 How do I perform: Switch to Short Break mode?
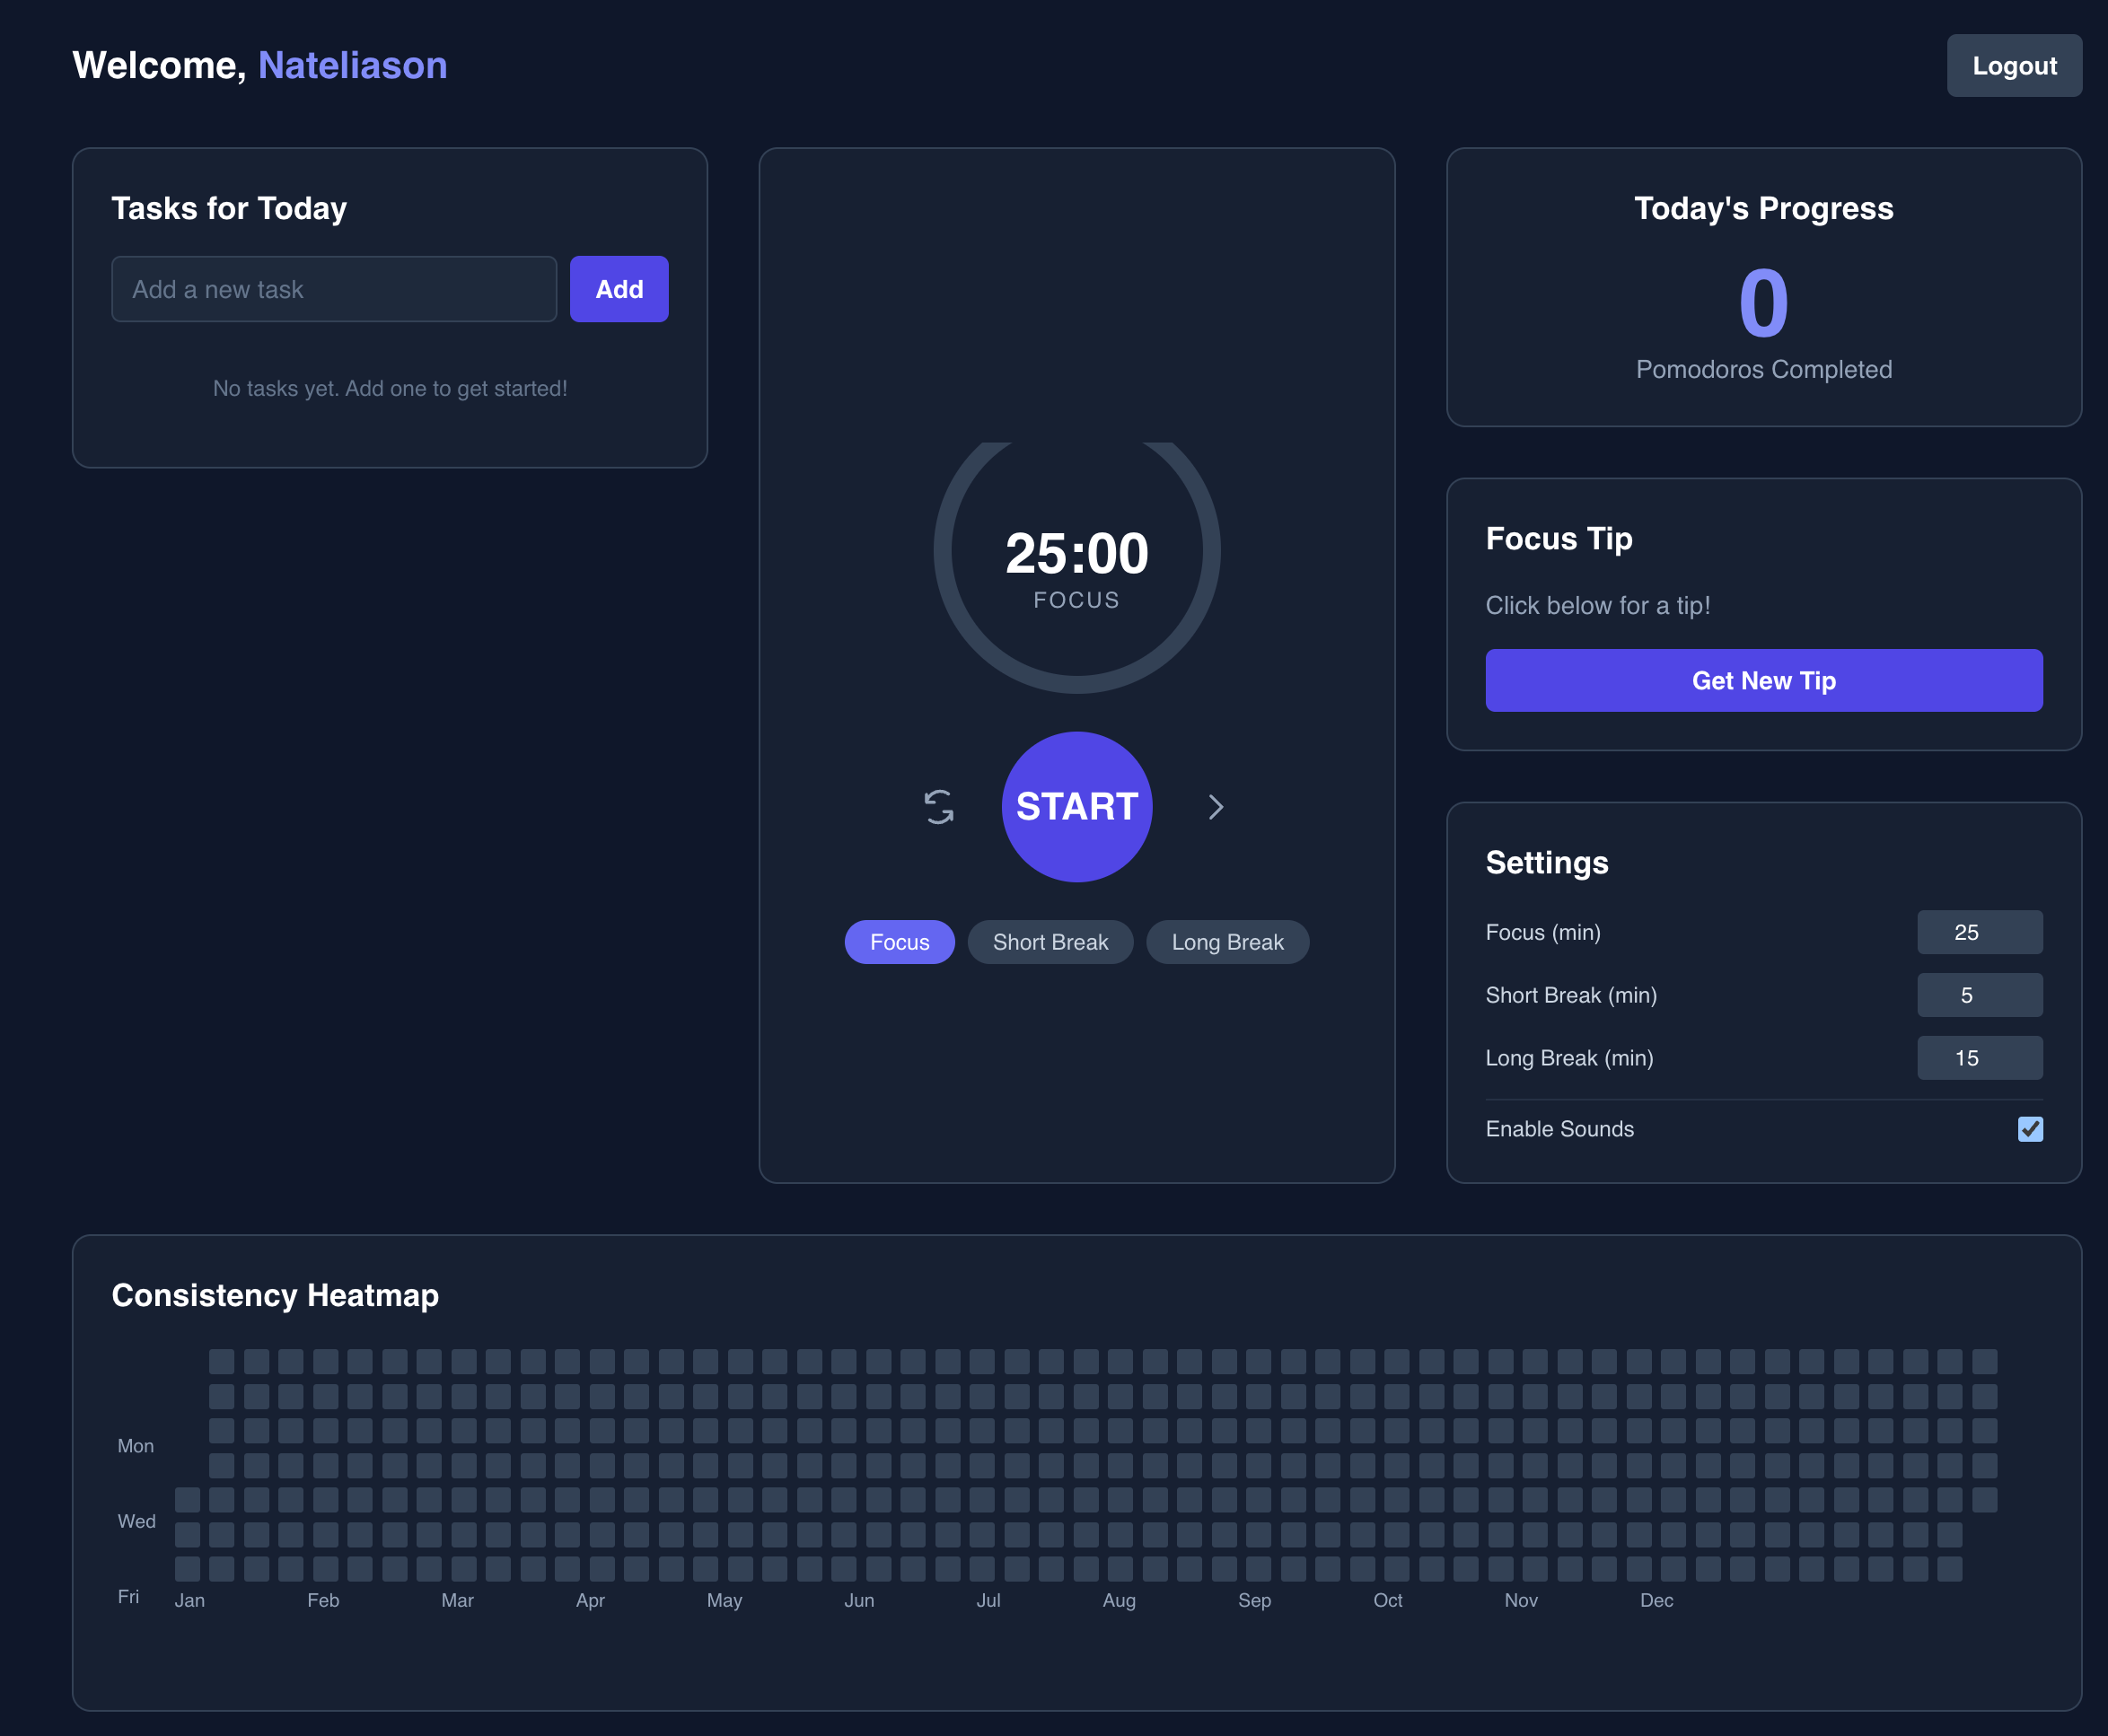1050,942
